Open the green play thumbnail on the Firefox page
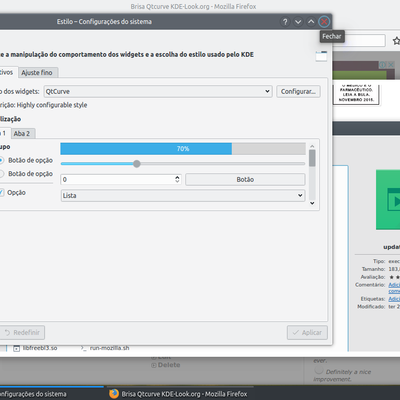400x400 pixels. coord(388,200)
